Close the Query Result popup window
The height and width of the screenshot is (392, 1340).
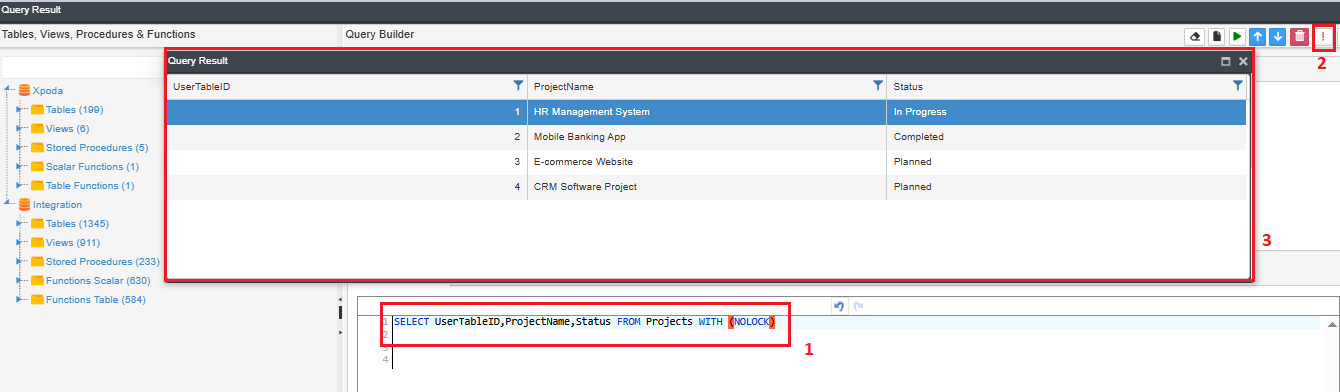coord(1243,61)
